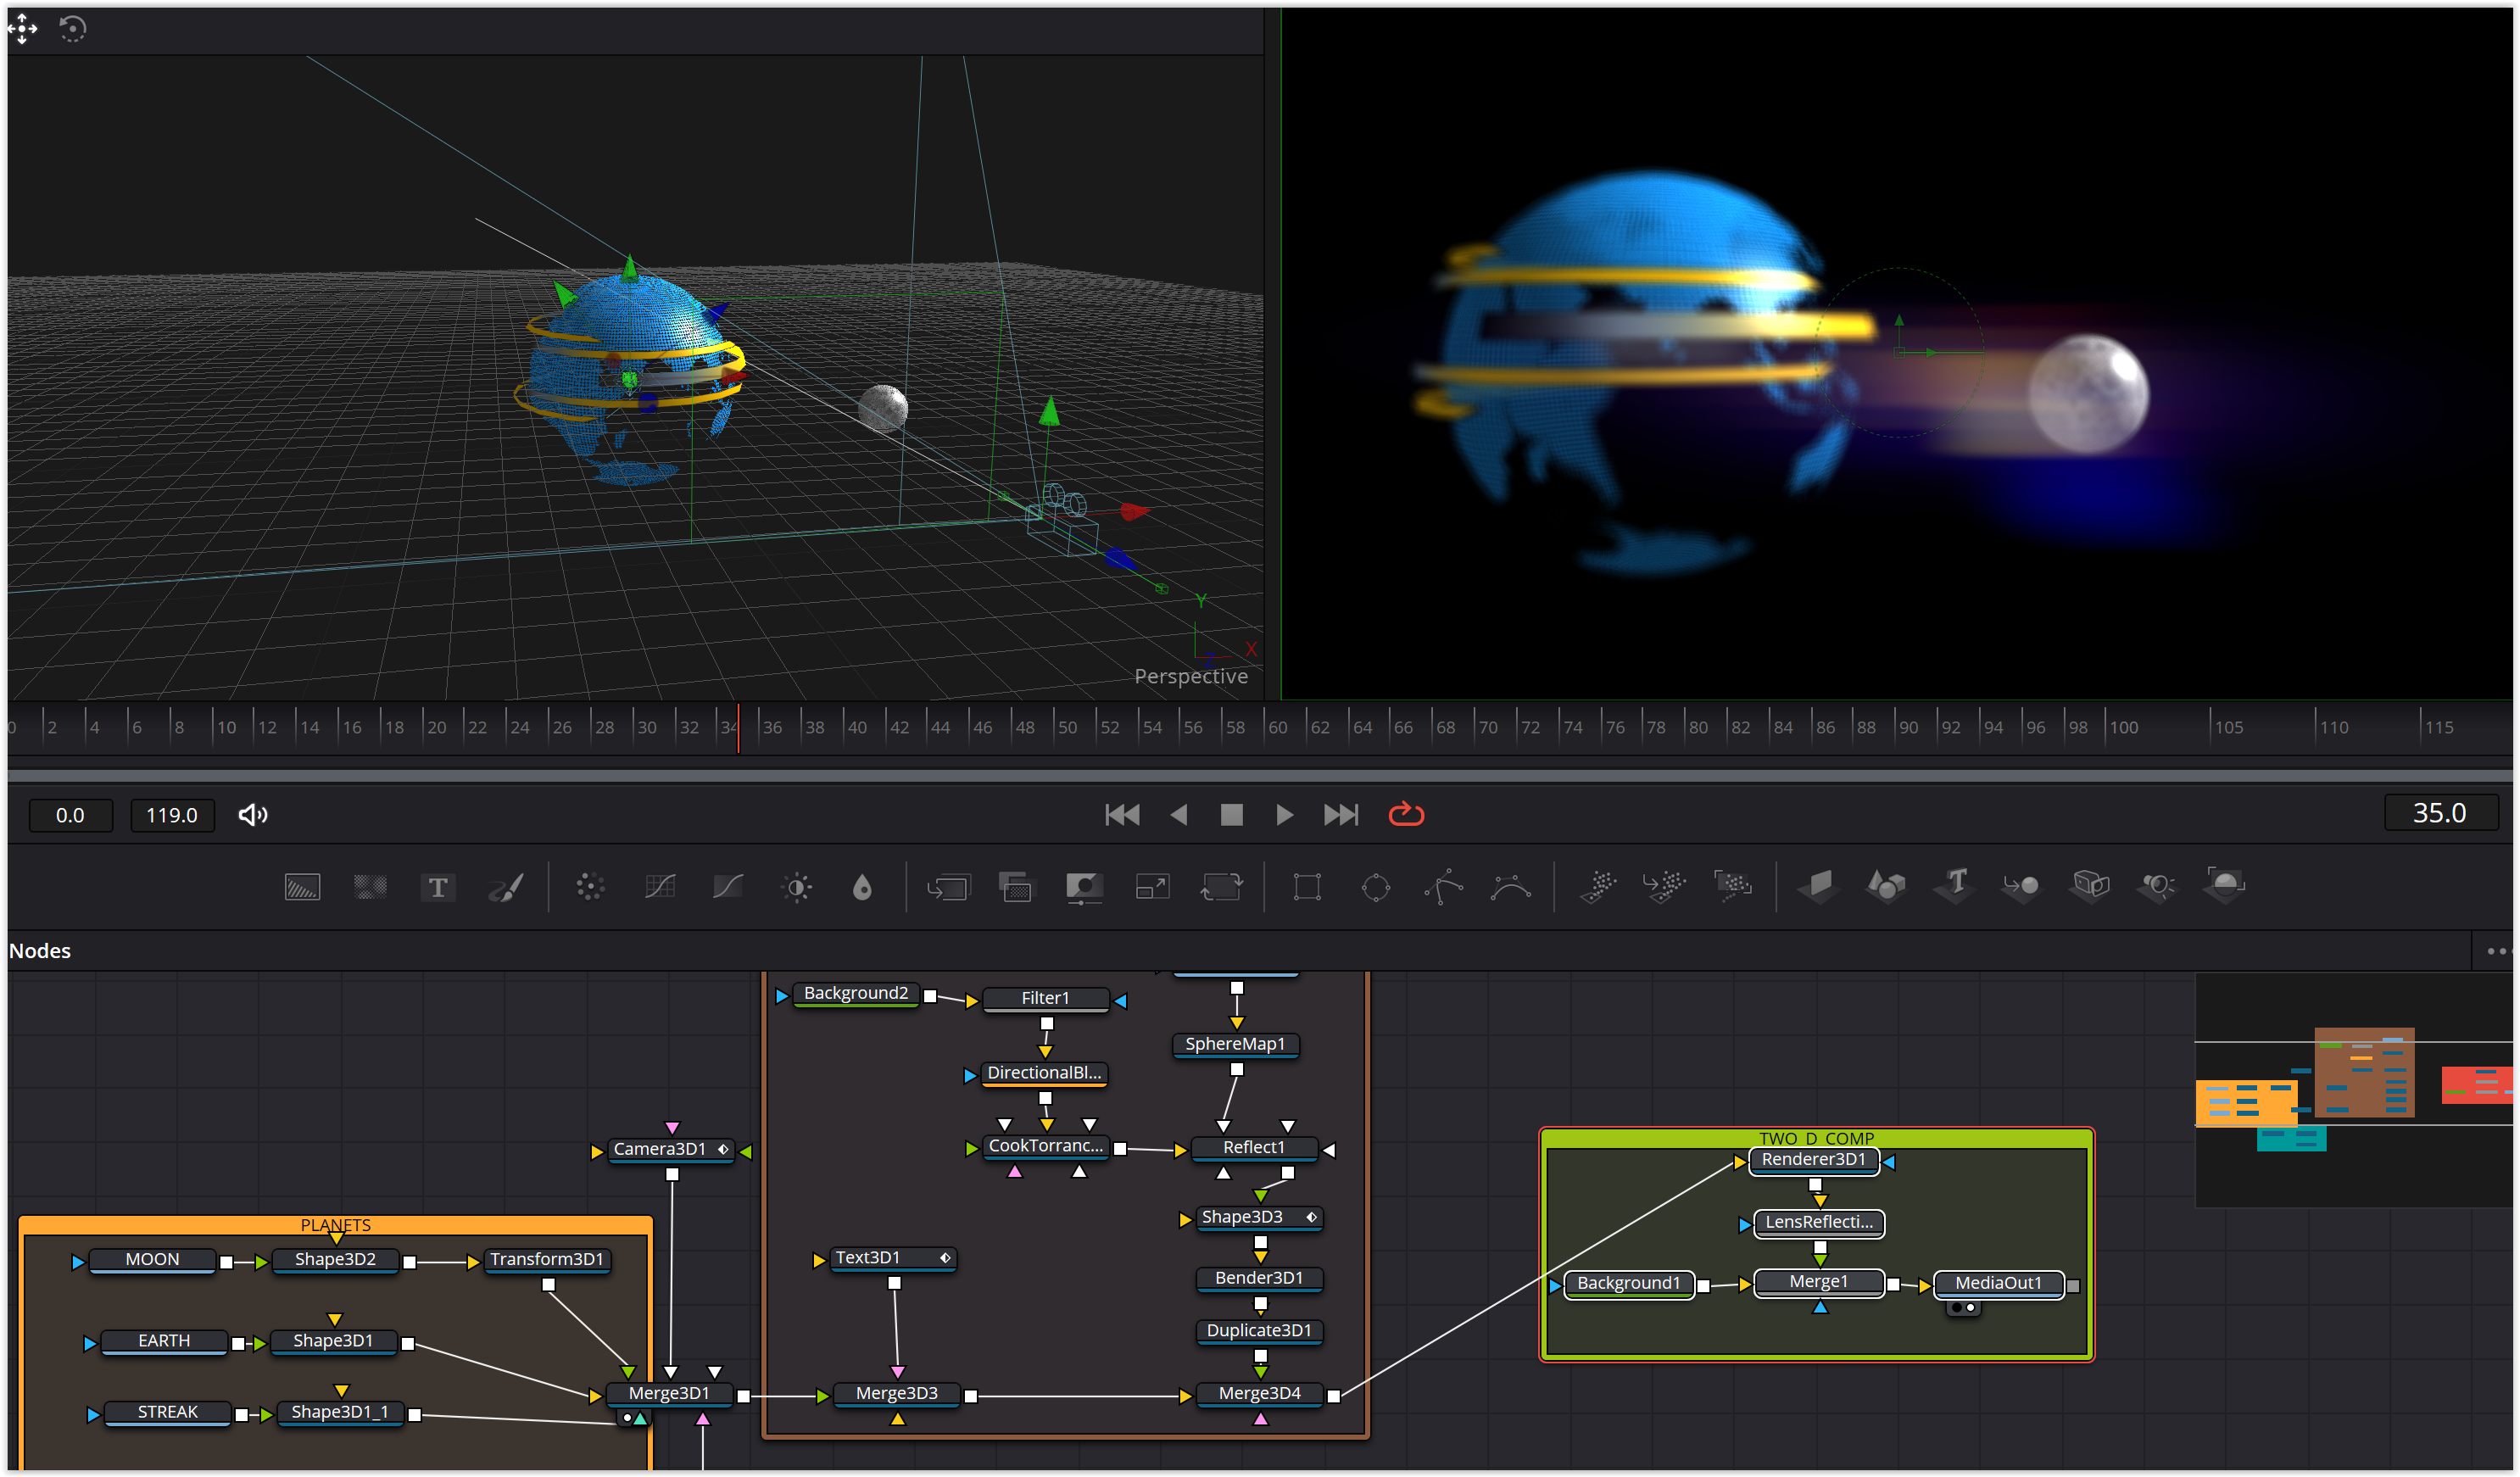The image size is (2520, 1477).
Task: Add a B-Spline mask tool
Action: [x=1511, y=887]
